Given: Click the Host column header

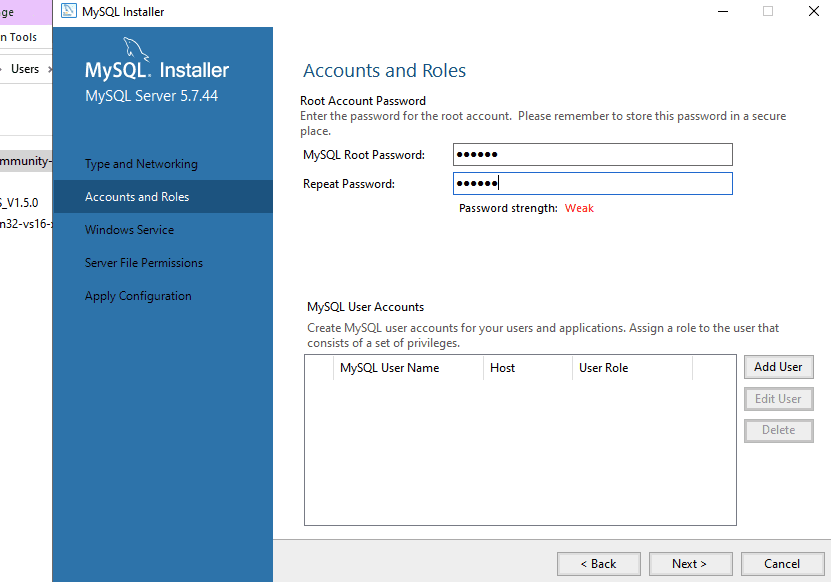Looking at the screenshot, I should coord(502,368).
